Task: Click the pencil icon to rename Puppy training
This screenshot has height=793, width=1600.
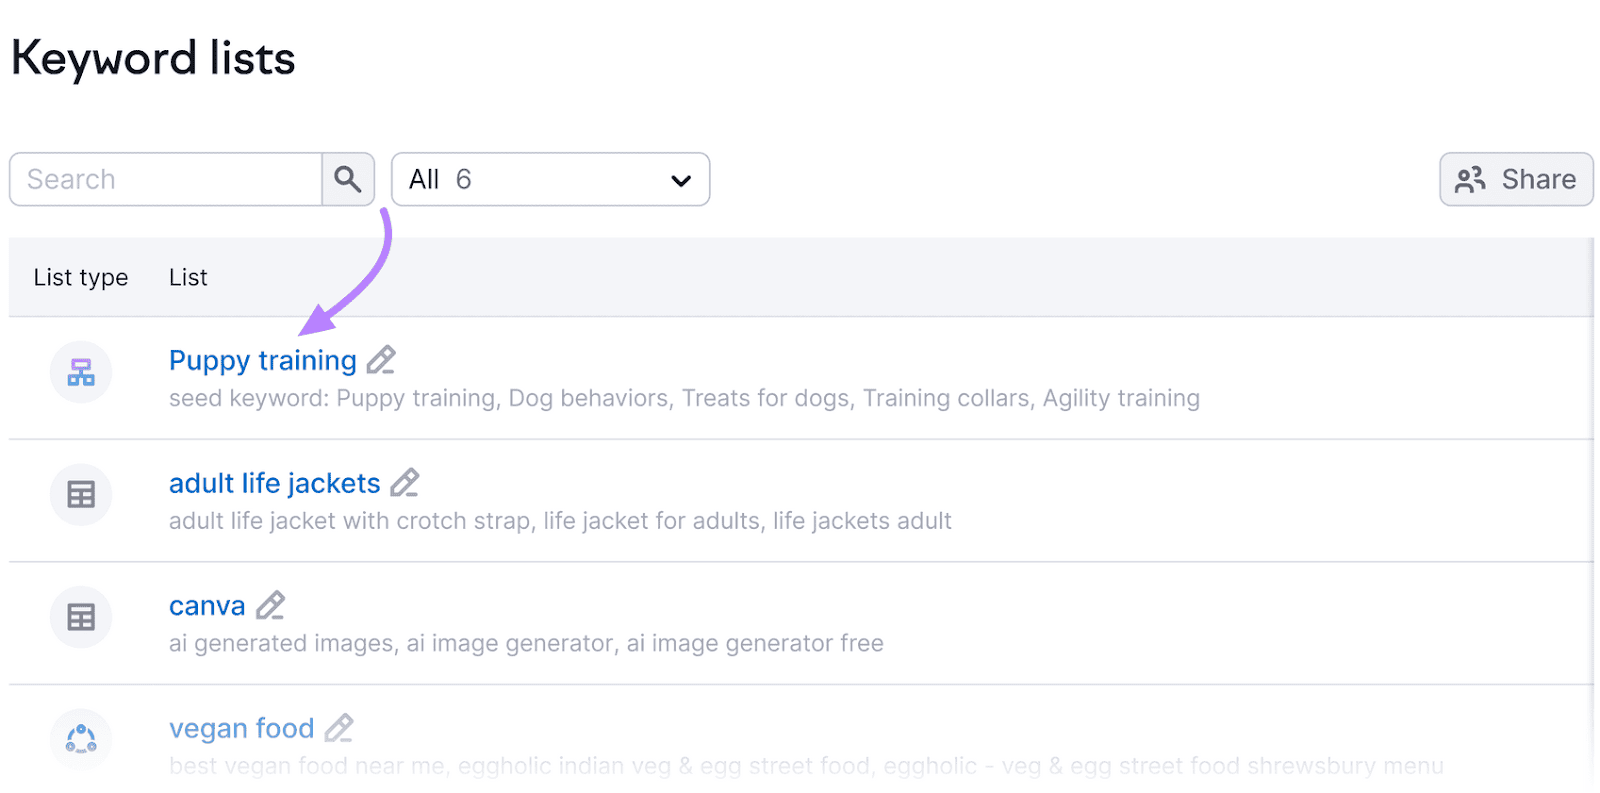Action: (381, 360)
